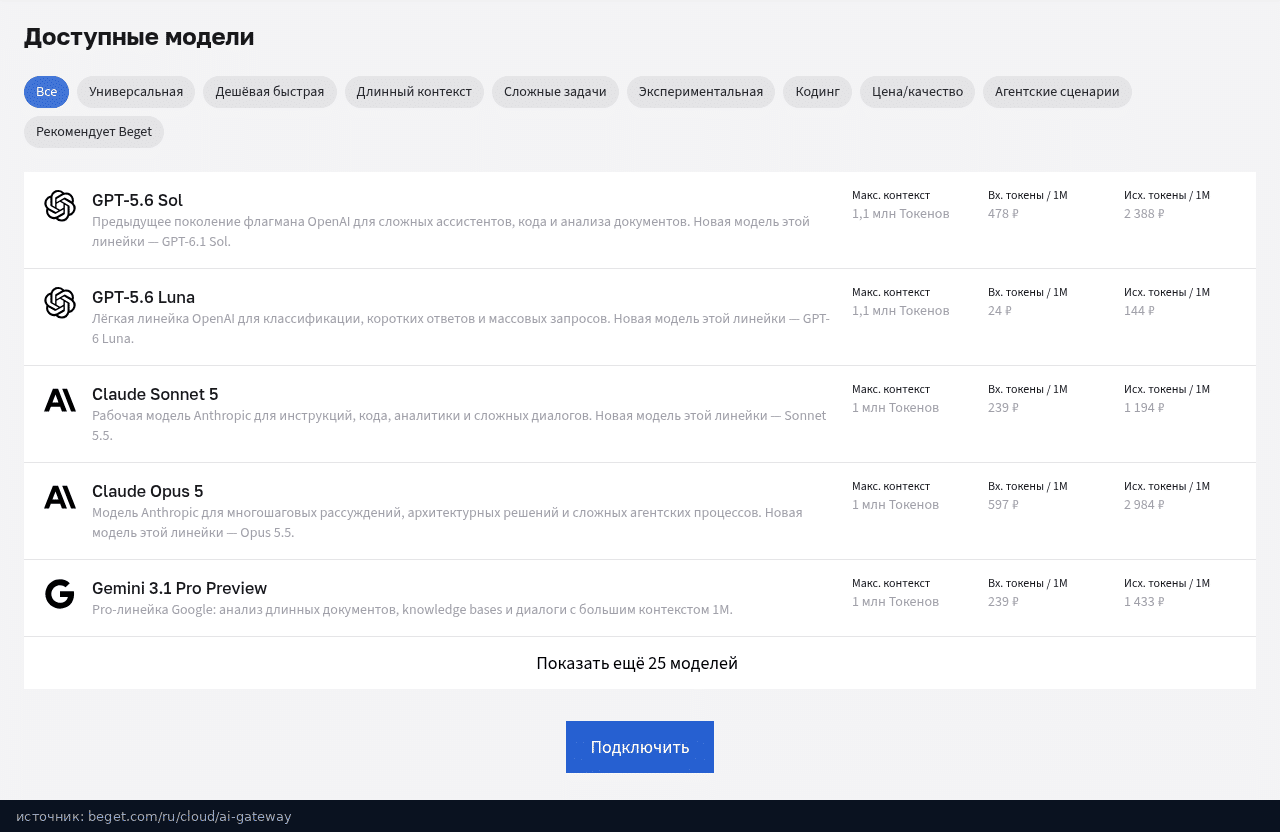Open the Claude Opus 5 model title
This screenshot has width=1280, height=832.
point(147,491)
